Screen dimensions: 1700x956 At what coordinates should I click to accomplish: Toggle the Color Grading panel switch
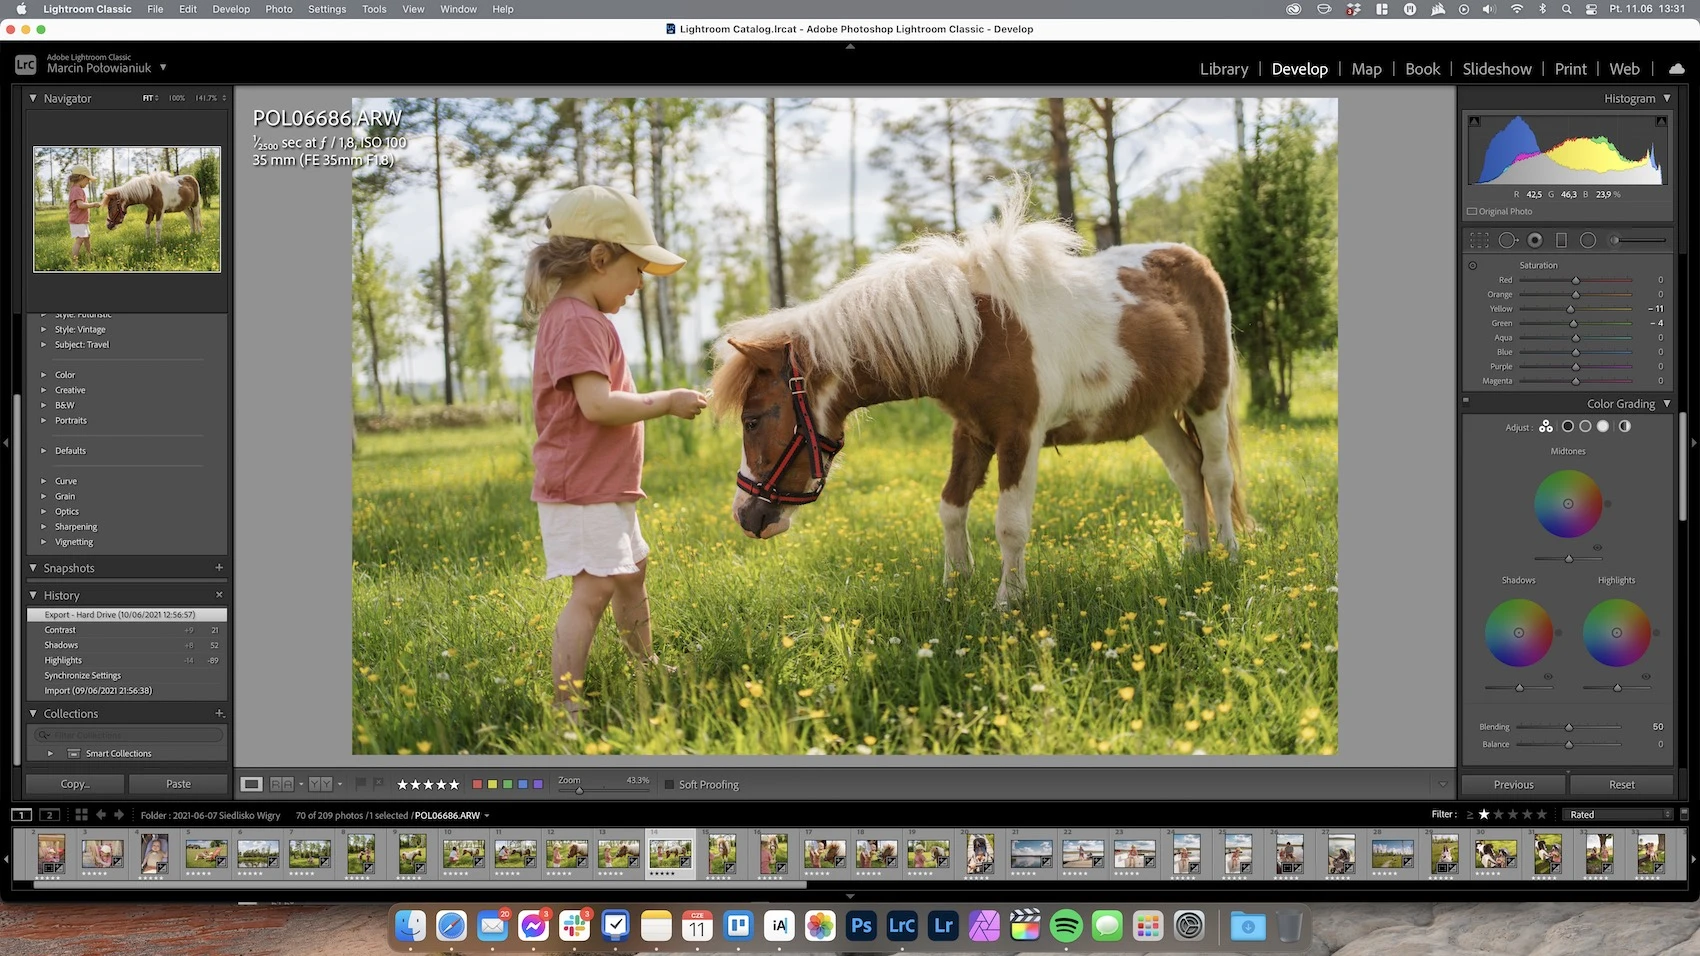1466,401
